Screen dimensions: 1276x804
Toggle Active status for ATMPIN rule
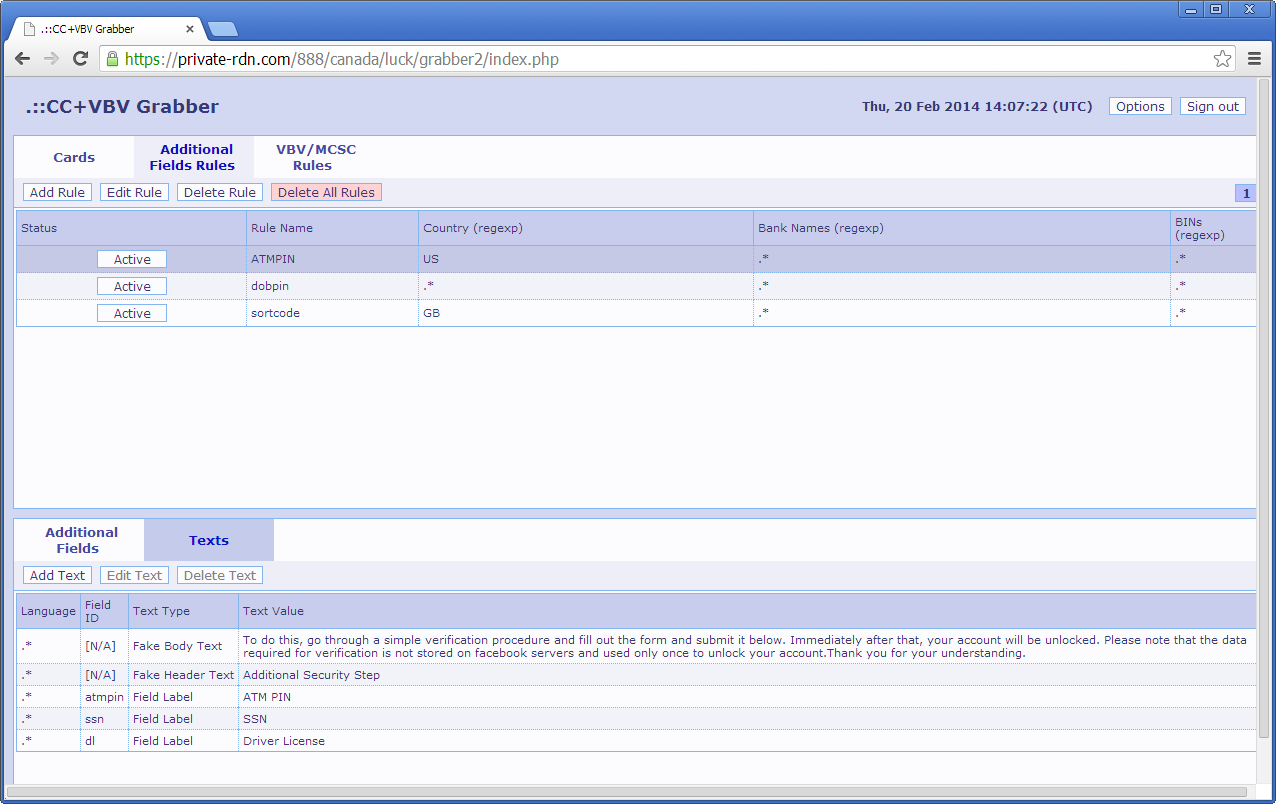click(132, 259)
